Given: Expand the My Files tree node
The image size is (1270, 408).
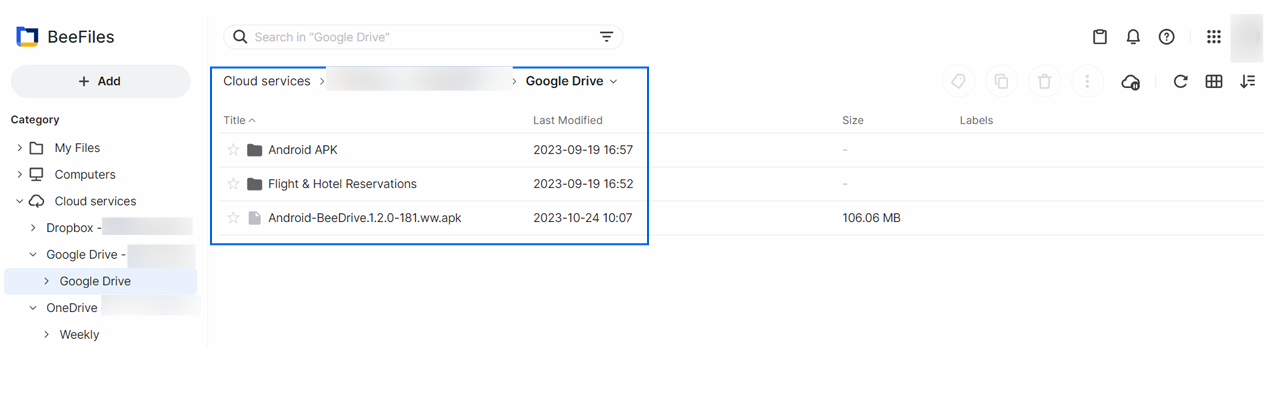Looking at the screenshot, I should (19, 148).
